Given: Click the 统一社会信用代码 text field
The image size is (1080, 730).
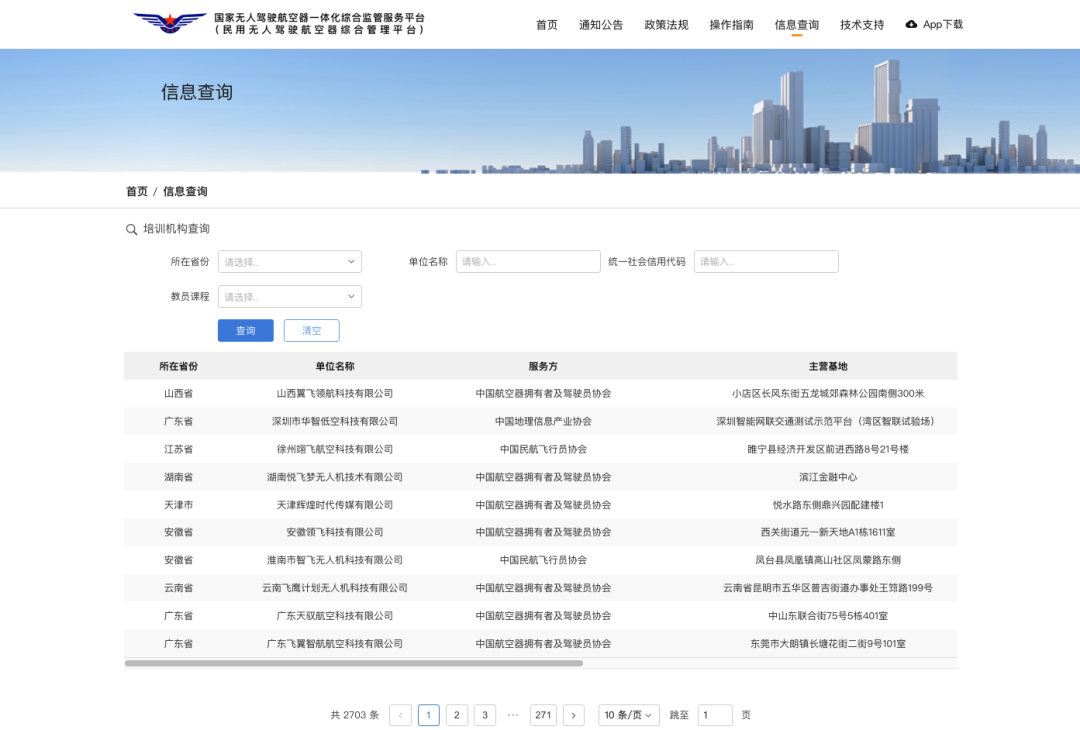Looking at the screenshot, I should [x=766, y=262].
